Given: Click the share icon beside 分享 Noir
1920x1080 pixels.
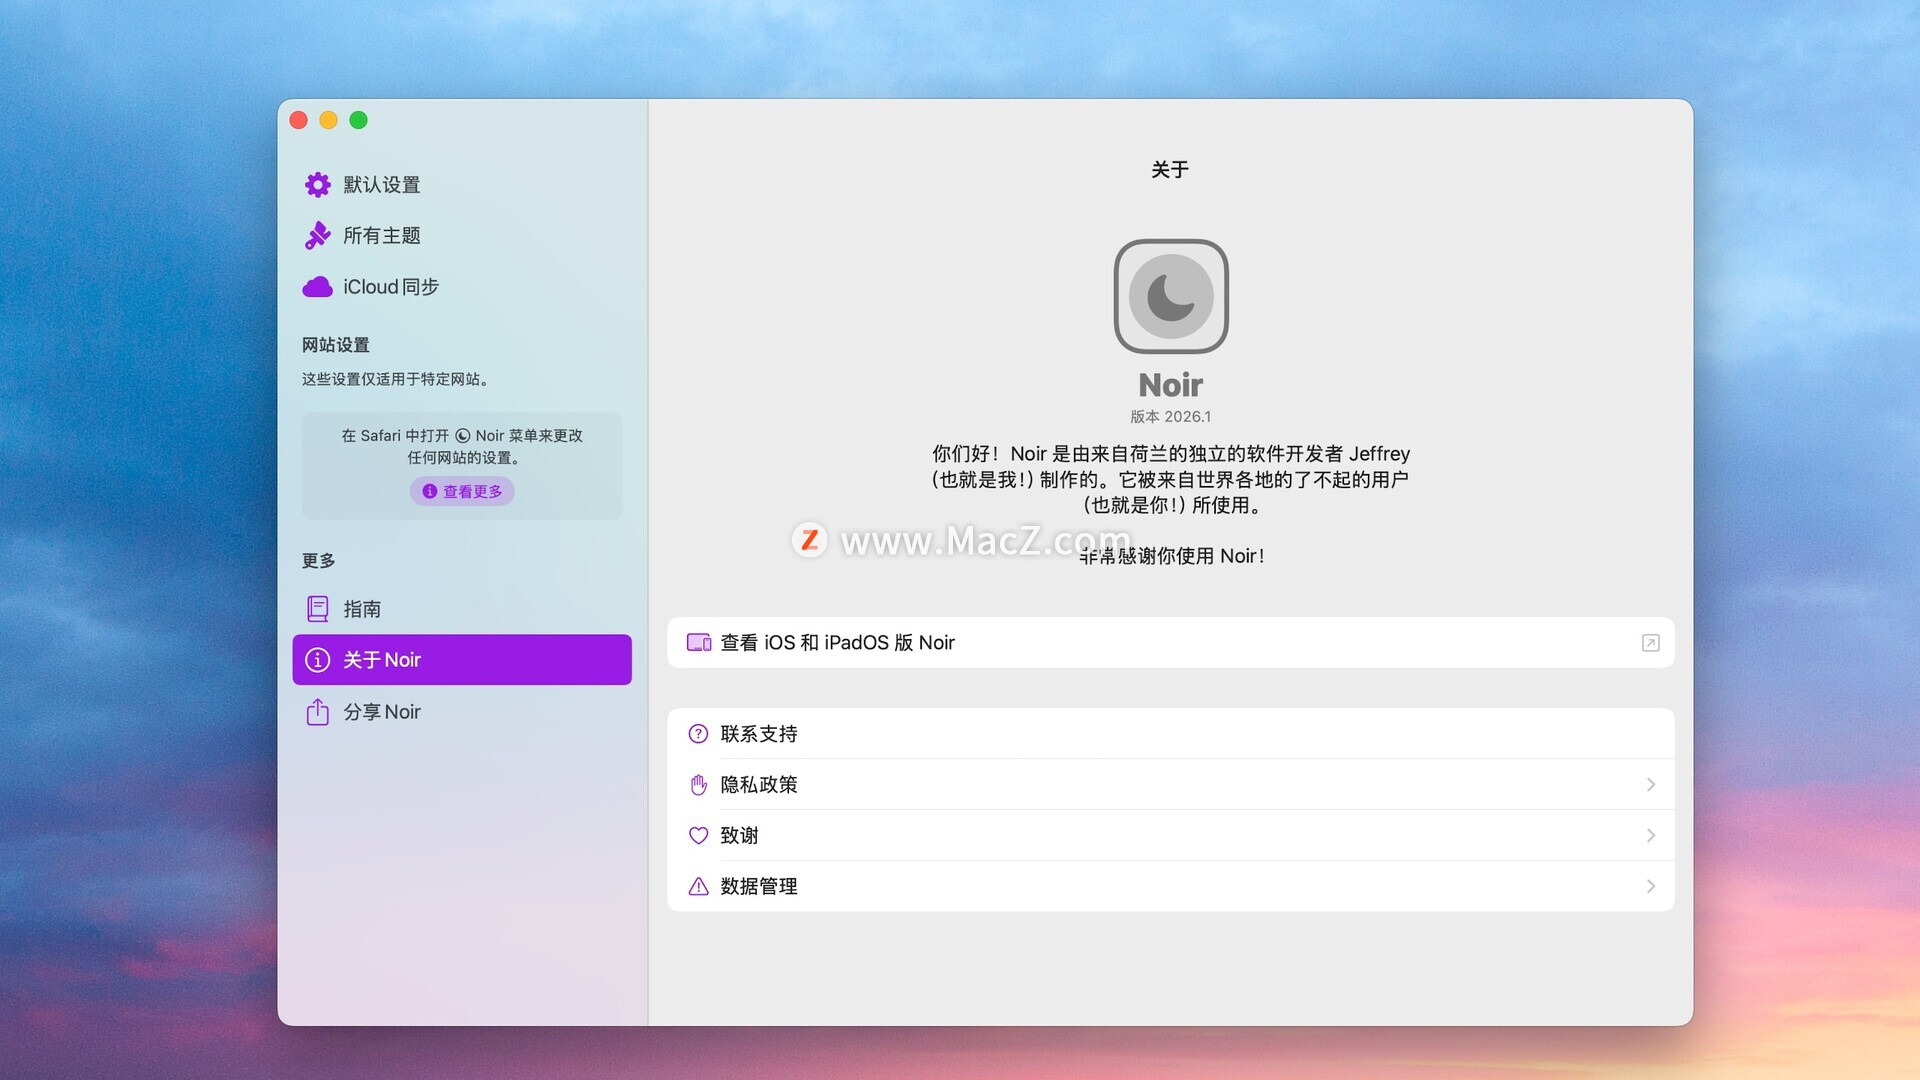Looking at the screenshot, I should point(317,712).
